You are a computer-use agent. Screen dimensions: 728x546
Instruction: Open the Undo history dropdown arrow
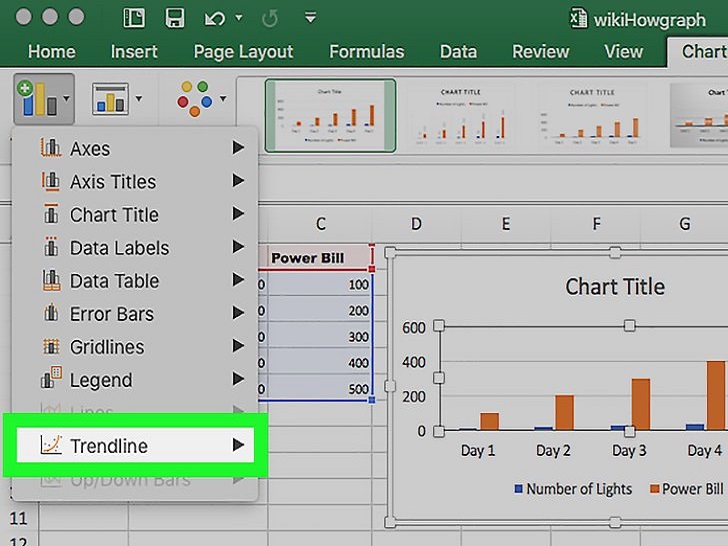coord(239,18)
